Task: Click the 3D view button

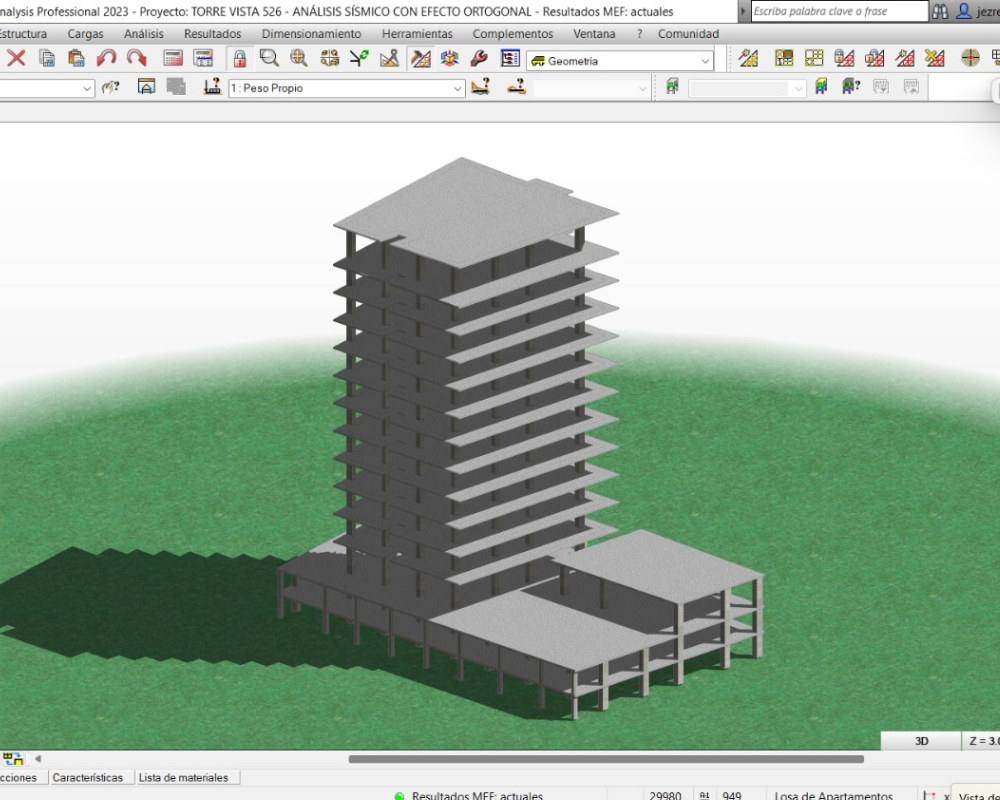Action: (921, 741)
